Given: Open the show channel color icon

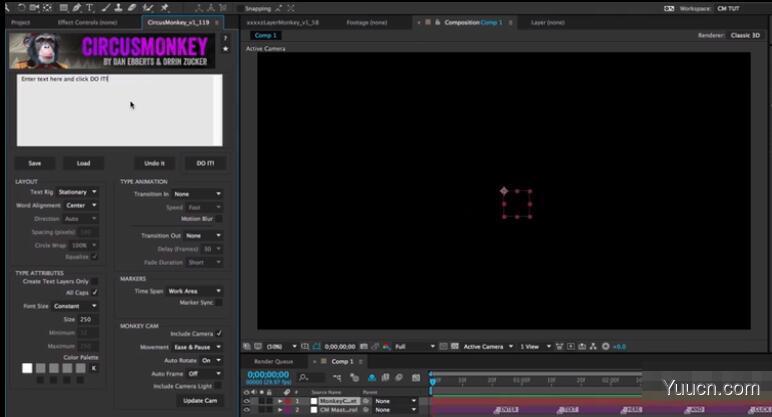Looking at the screenshot, I should click(x=387, y=347).
